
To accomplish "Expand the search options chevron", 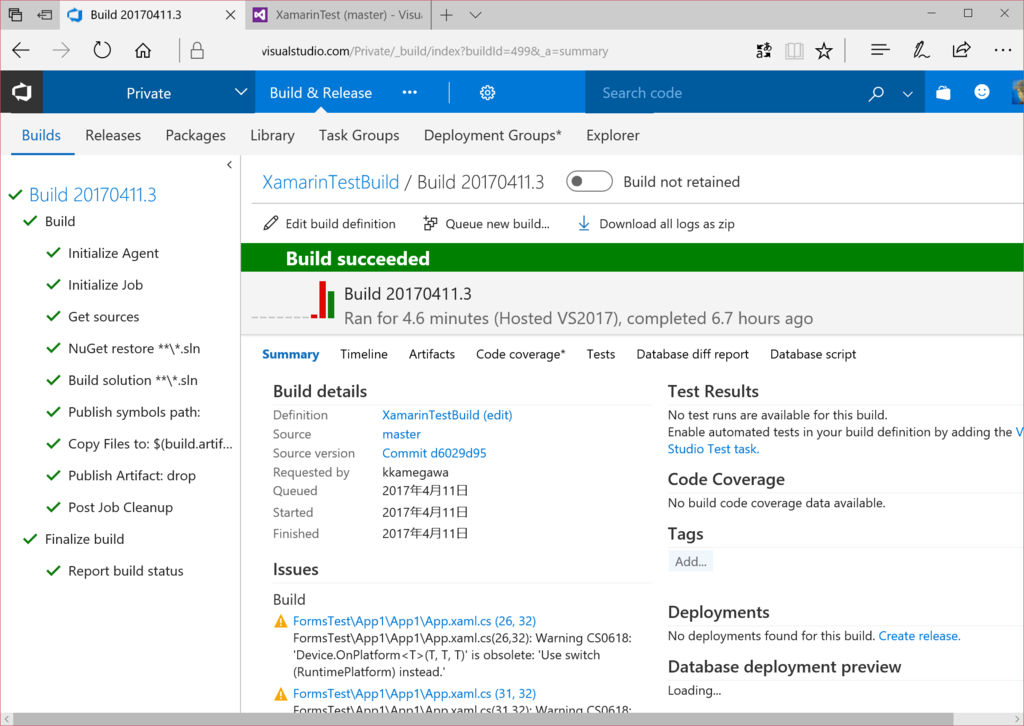I will click(x=908, y=94).
